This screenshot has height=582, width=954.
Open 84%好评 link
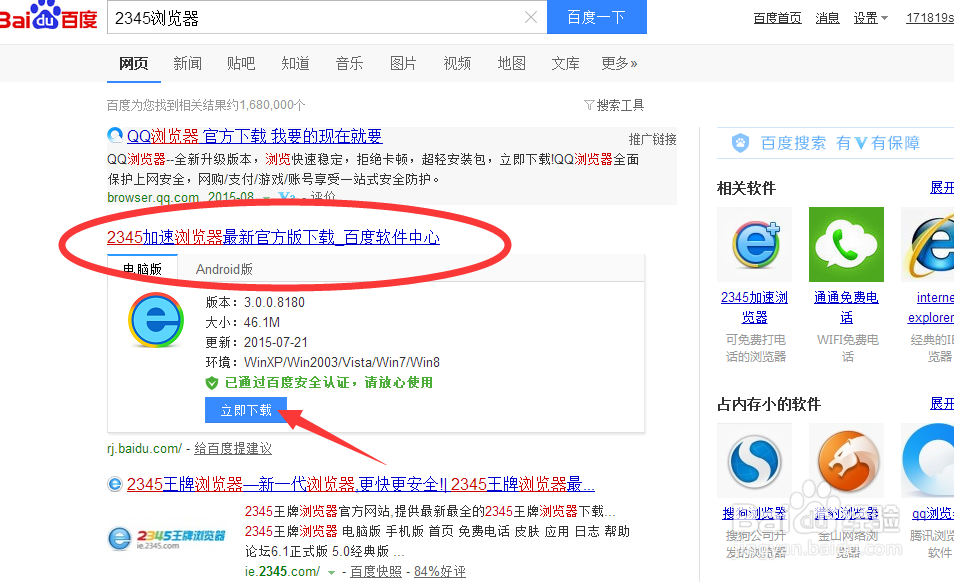440,572
